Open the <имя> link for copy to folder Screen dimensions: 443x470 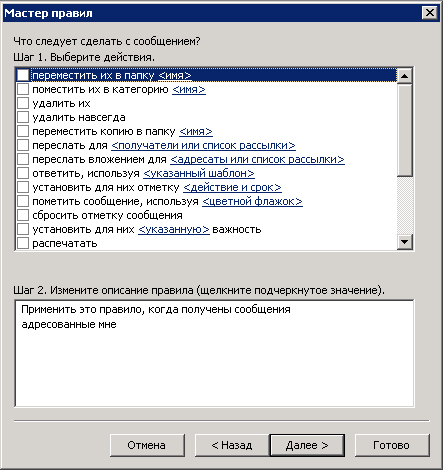click(196, 132)
